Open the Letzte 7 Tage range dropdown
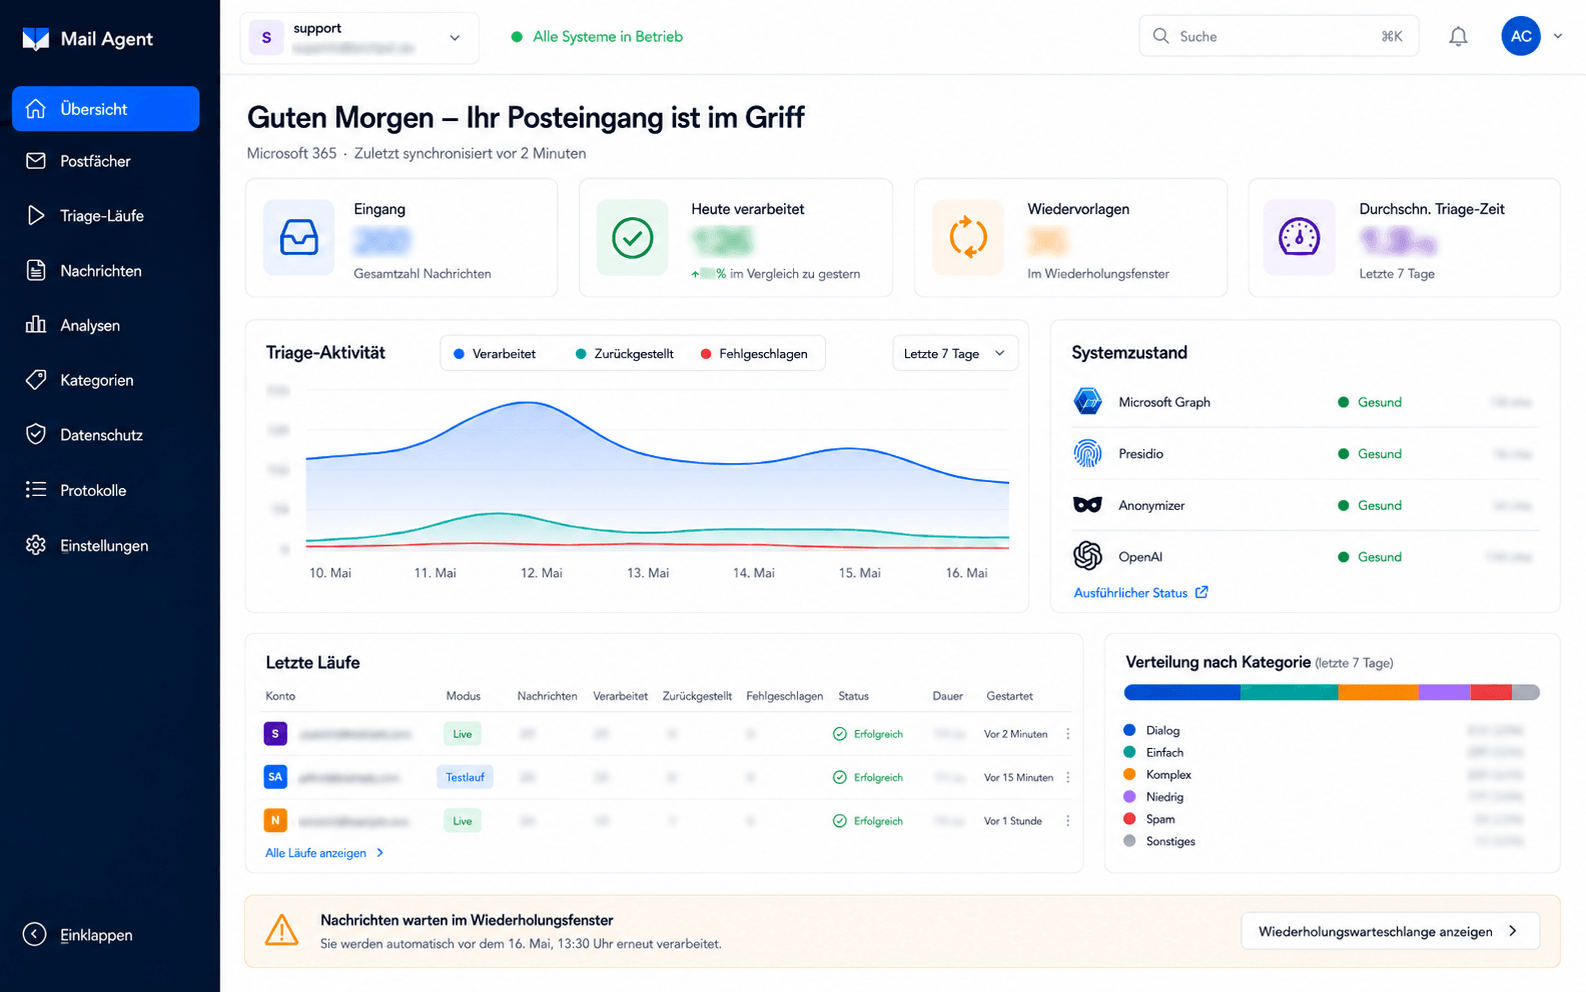The height and width of the screenshot is (992, 1586). coord(955,353)
